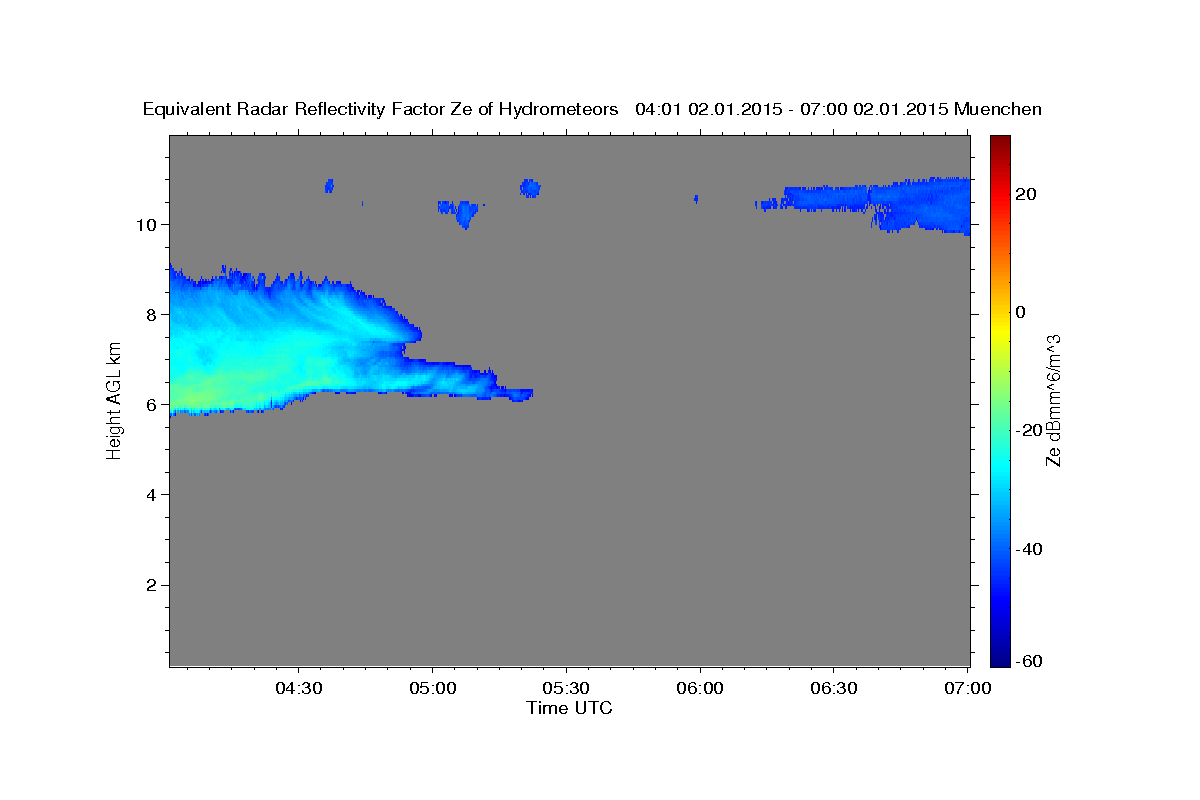
Task: Click the date range text '04:01 02.01.2015 - 07:00 02.01.2015 Muenchen'
Action: pos(838,110)
